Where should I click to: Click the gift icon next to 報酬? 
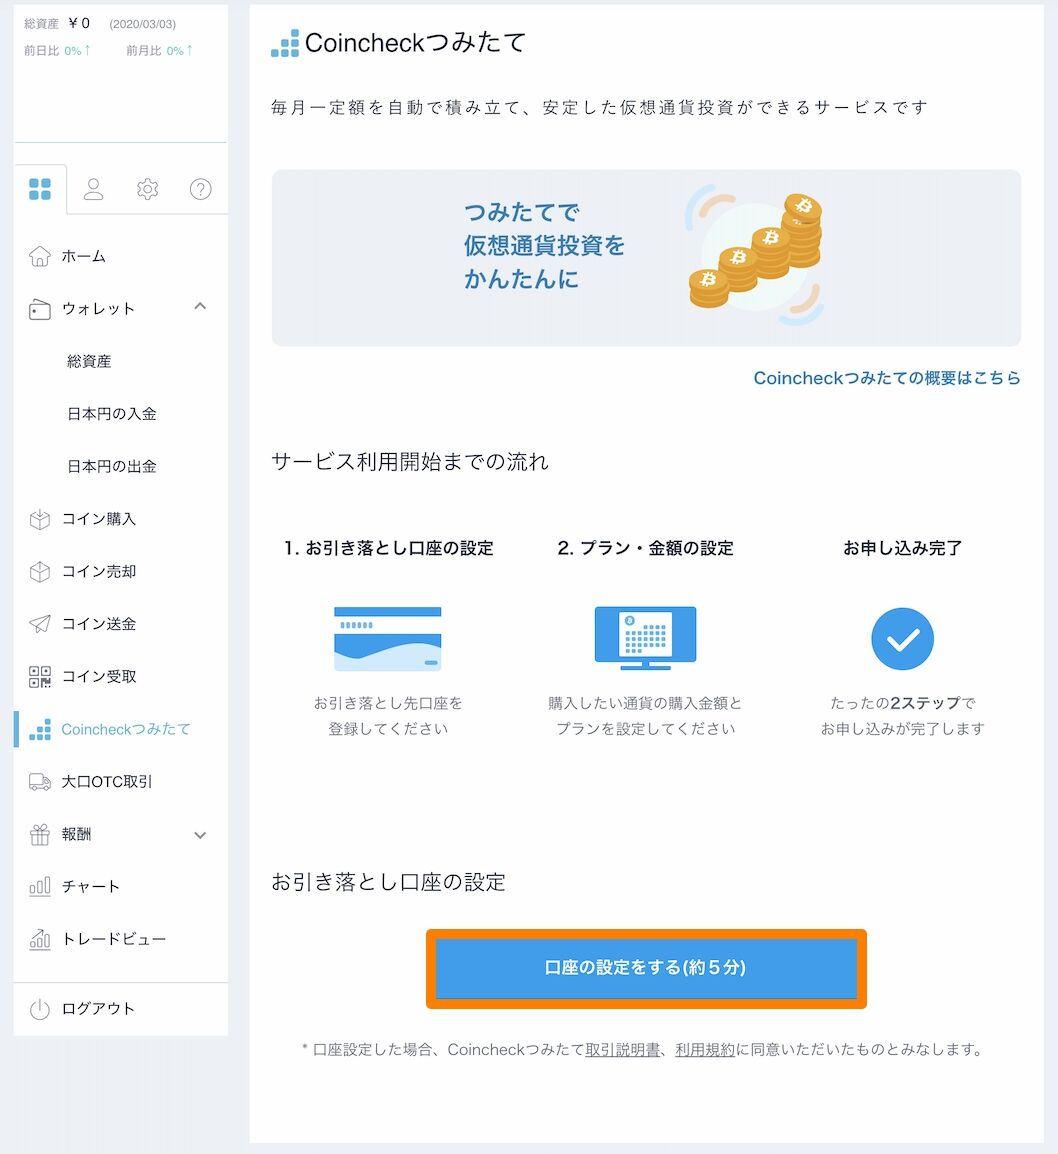click(x=40, y=835)
